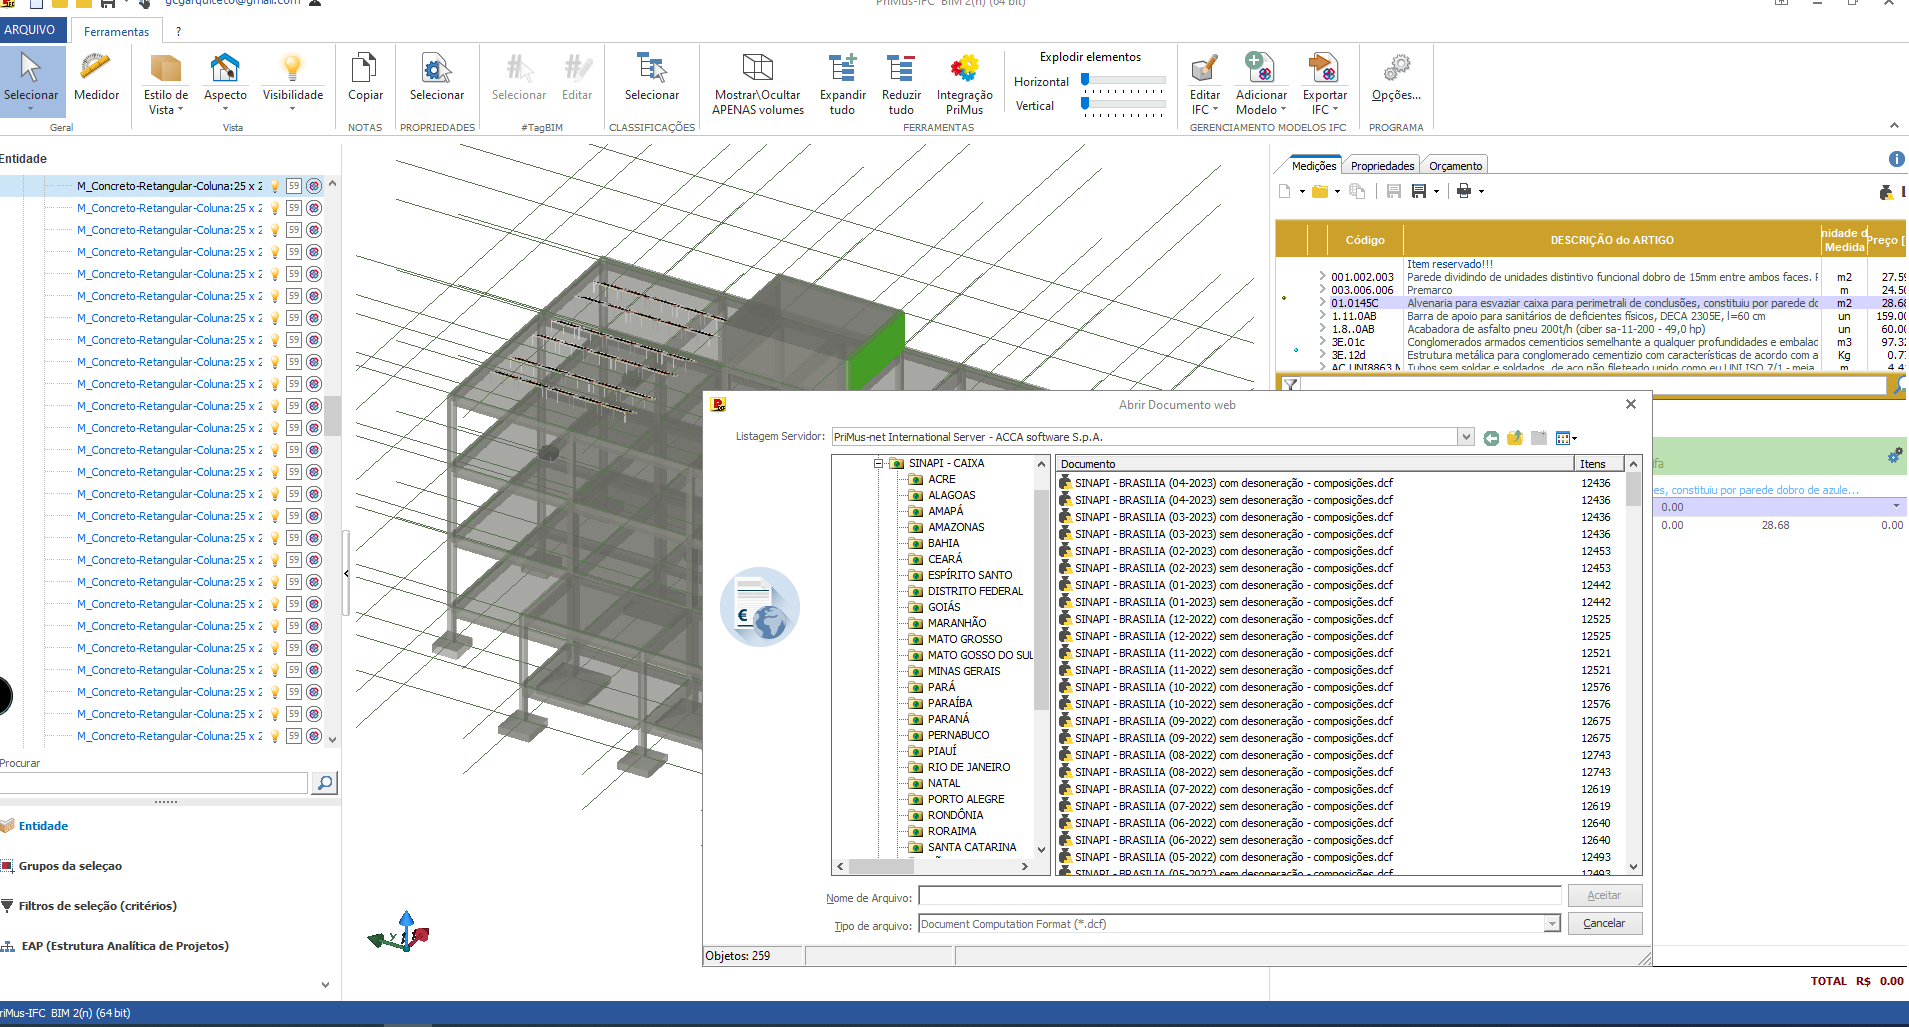Screen dimensions: 1909x1027
Task: Open the ARQUIVO menu
Action: 30,30
